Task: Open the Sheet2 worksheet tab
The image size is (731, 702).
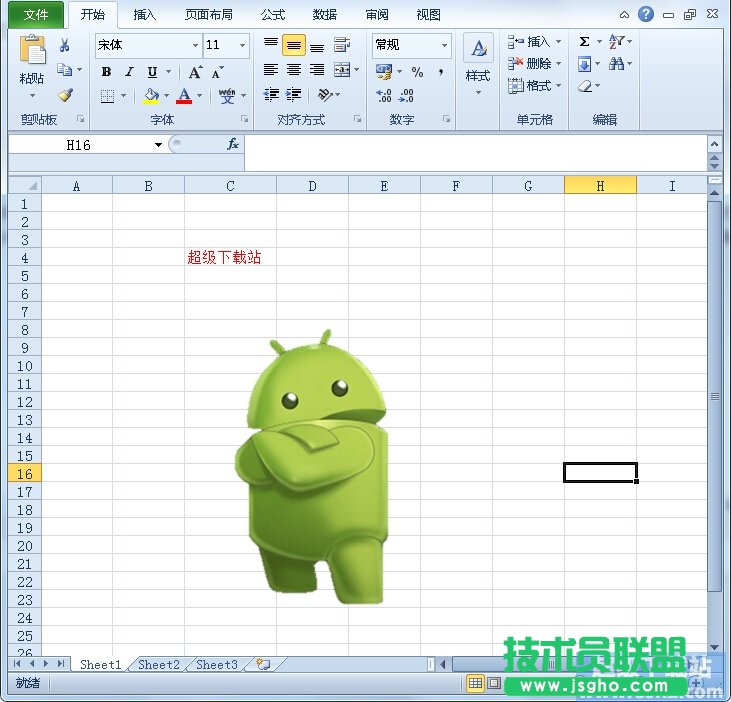Action: pos(158,664)
